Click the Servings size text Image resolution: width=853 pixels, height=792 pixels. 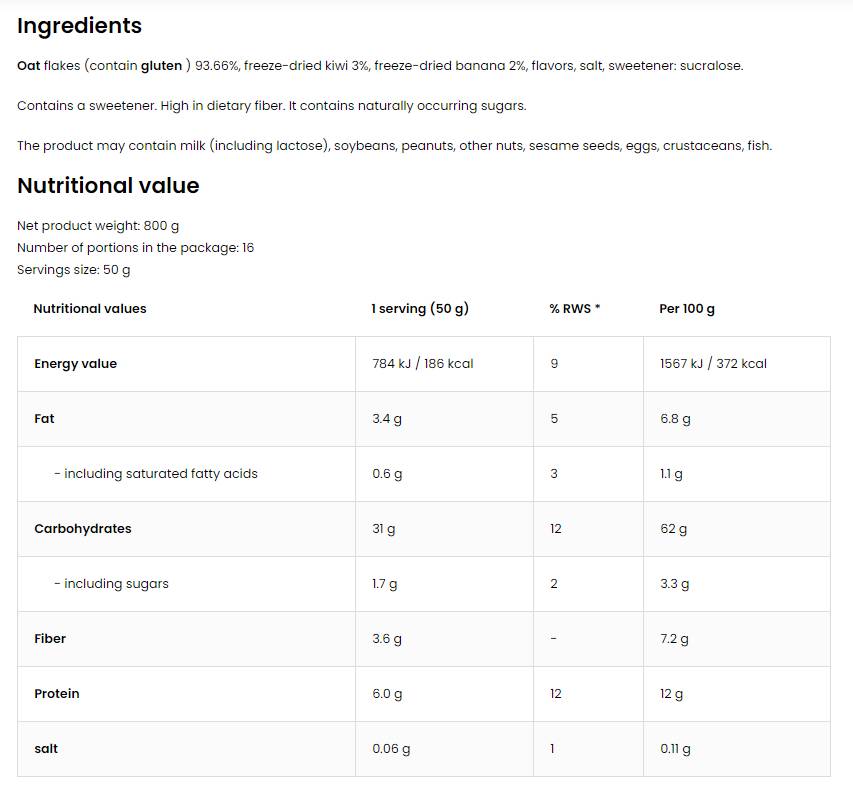(x=73, y=270)
